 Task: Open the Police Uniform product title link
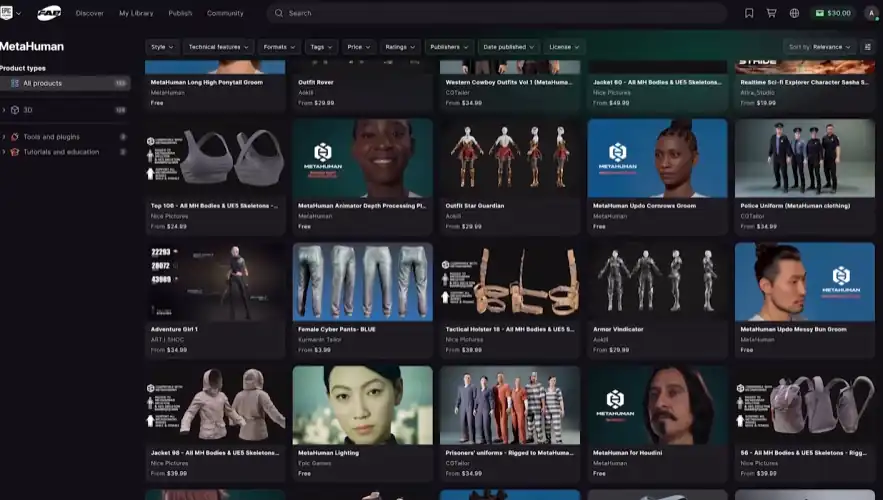coord(795,206)
